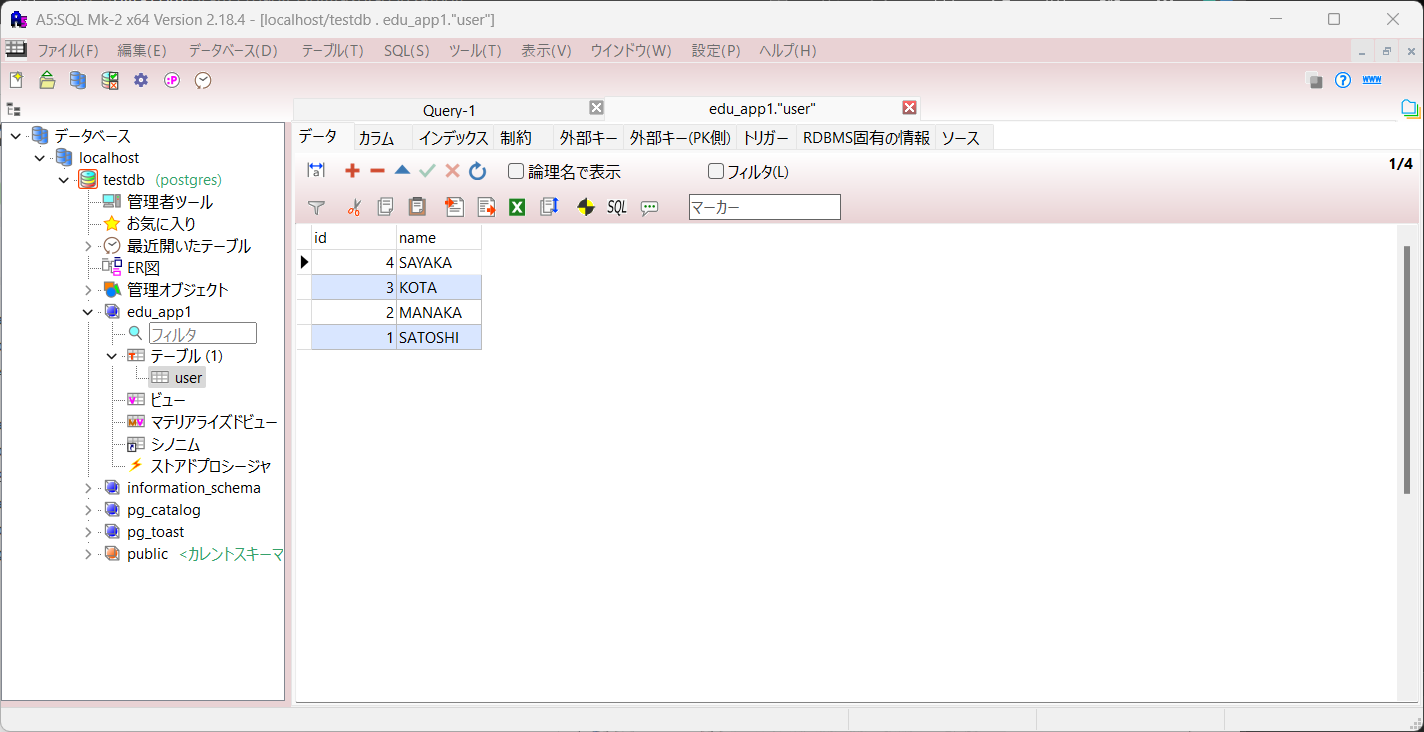Click the green speech bubble comment icon
This screenshot has height=732, width=1424.
(650, 207)
